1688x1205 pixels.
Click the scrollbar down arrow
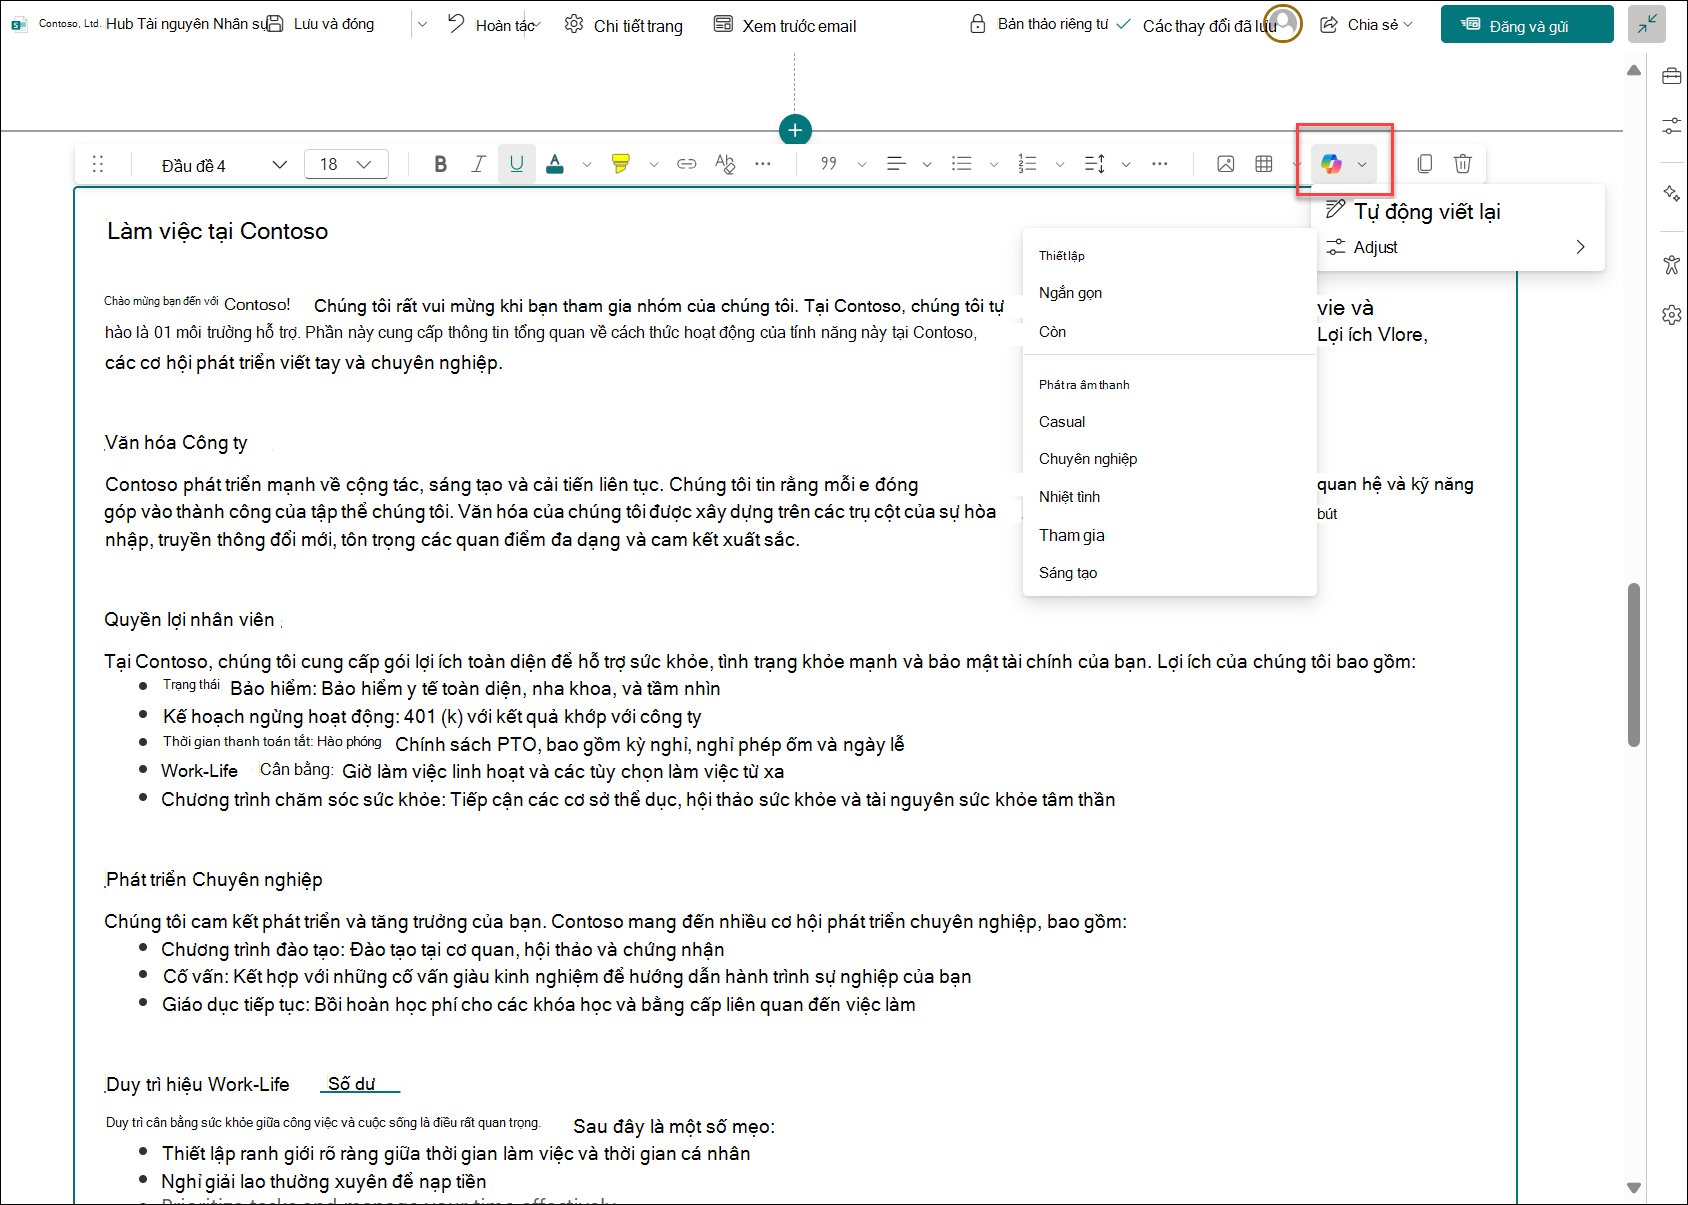pos(1634,1188)
